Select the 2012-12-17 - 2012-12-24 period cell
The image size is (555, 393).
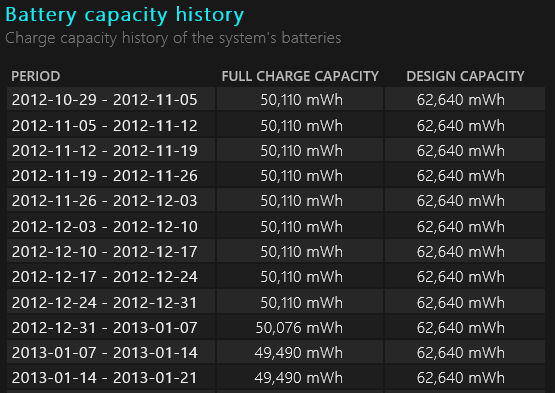click(x=111, y=277)
